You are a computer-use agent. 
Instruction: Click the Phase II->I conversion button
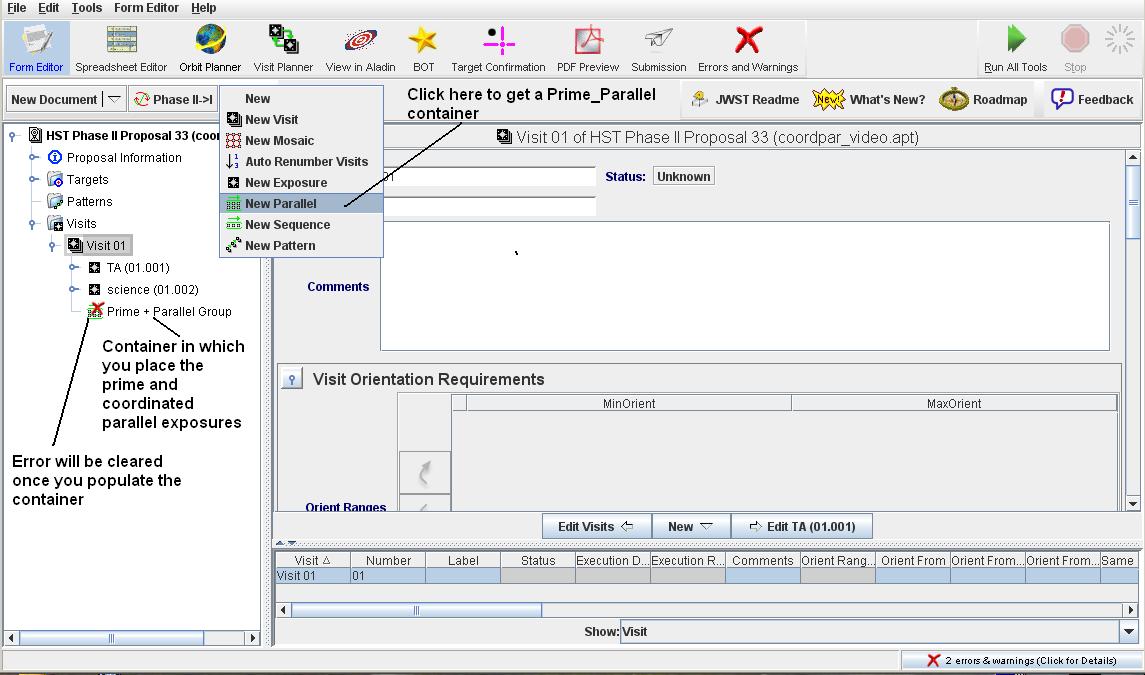[x=173, y=99]
